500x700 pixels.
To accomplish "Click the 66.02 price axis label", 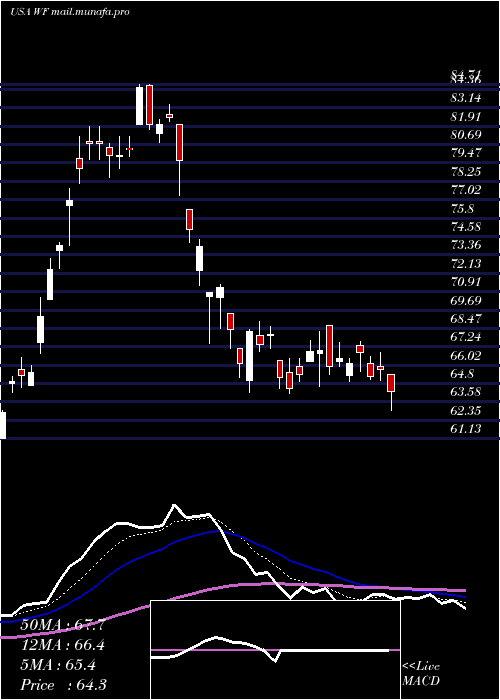I will click(x=466, y=356).
